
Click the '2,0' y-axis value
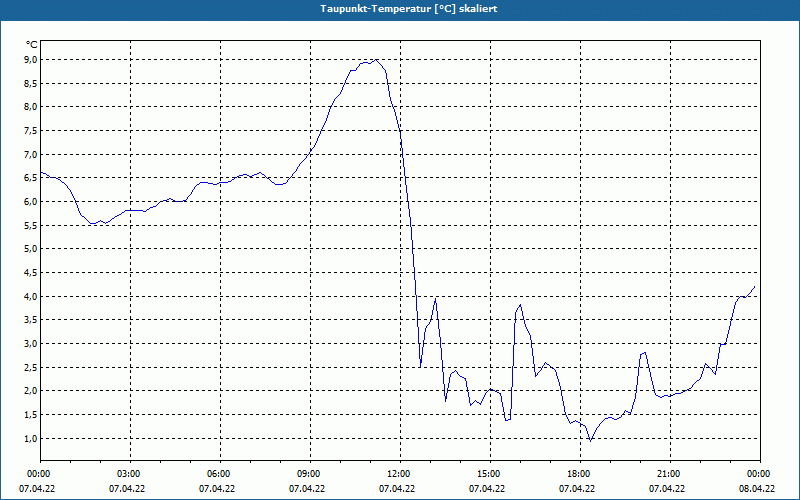tap(31, 391)
